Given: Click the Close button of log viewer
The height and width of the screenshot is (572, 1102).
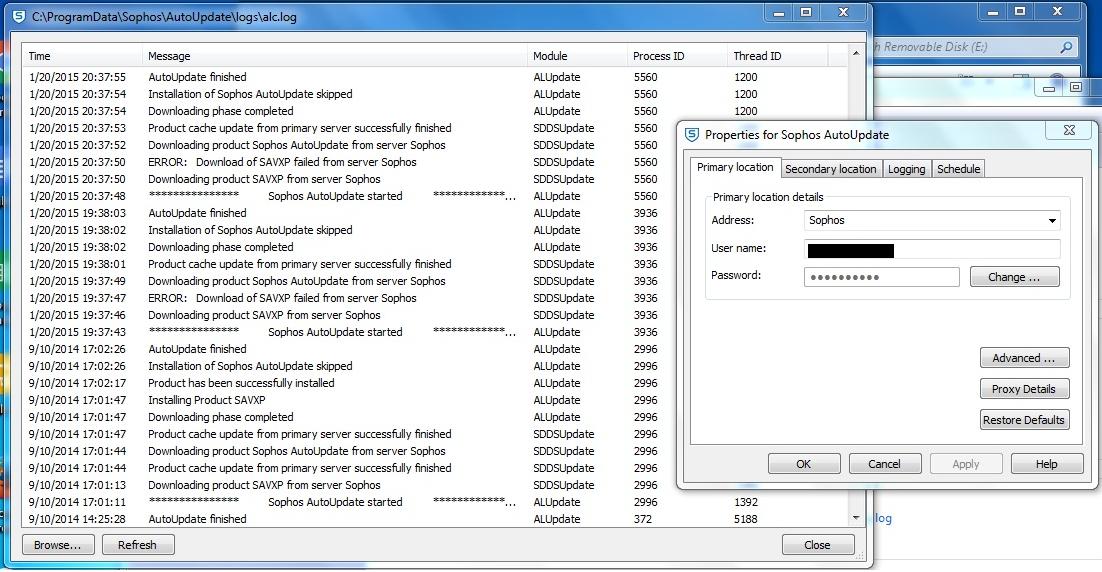Looking at the screenshot, I should click(x=817, y=545).
